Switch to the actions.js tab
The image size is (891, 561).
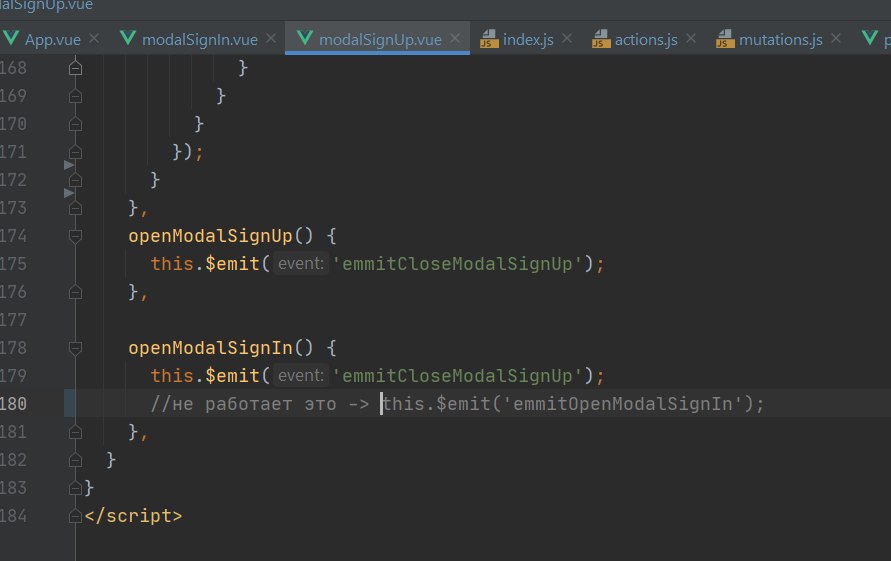pos(646,40)
